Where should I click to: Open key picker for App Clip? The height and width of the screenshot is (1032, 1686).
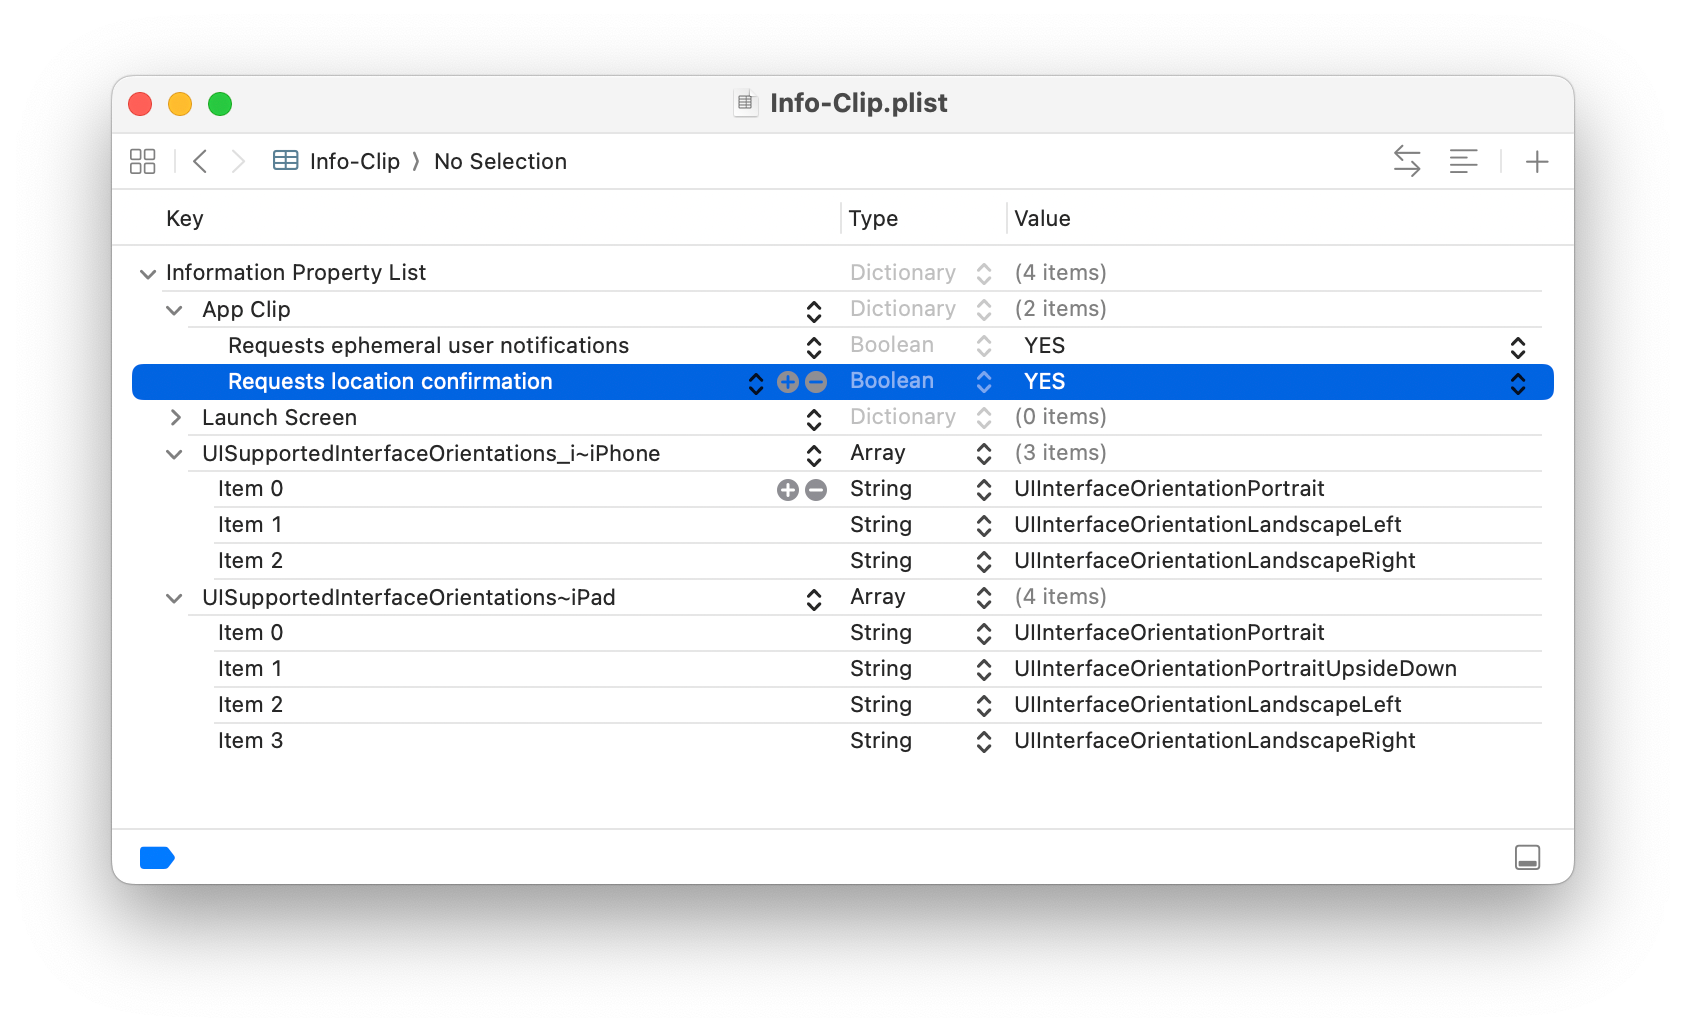[x=814, y=311]
